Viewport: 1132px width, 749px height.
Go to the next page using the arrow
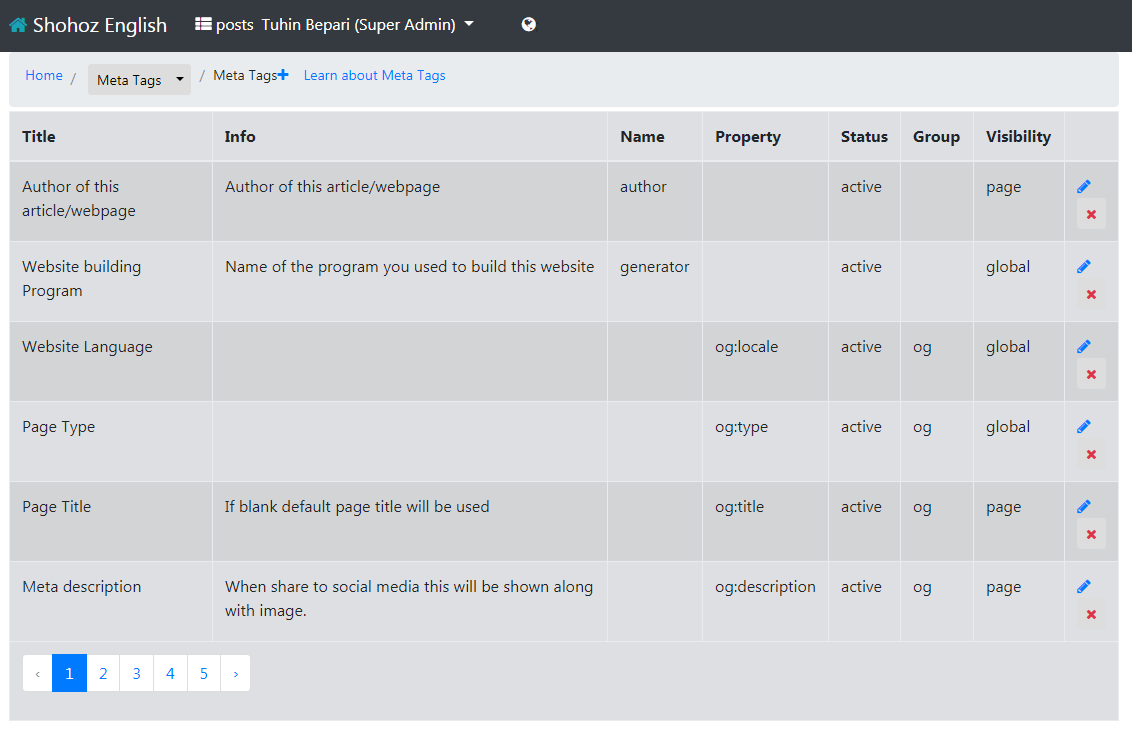tap(235, 673)
